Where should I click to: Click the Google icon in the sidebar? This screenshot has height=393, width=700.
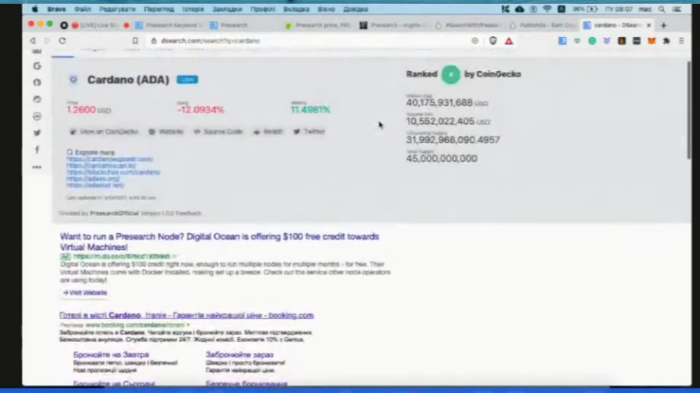pyautogui.click(x=37, y=66)
